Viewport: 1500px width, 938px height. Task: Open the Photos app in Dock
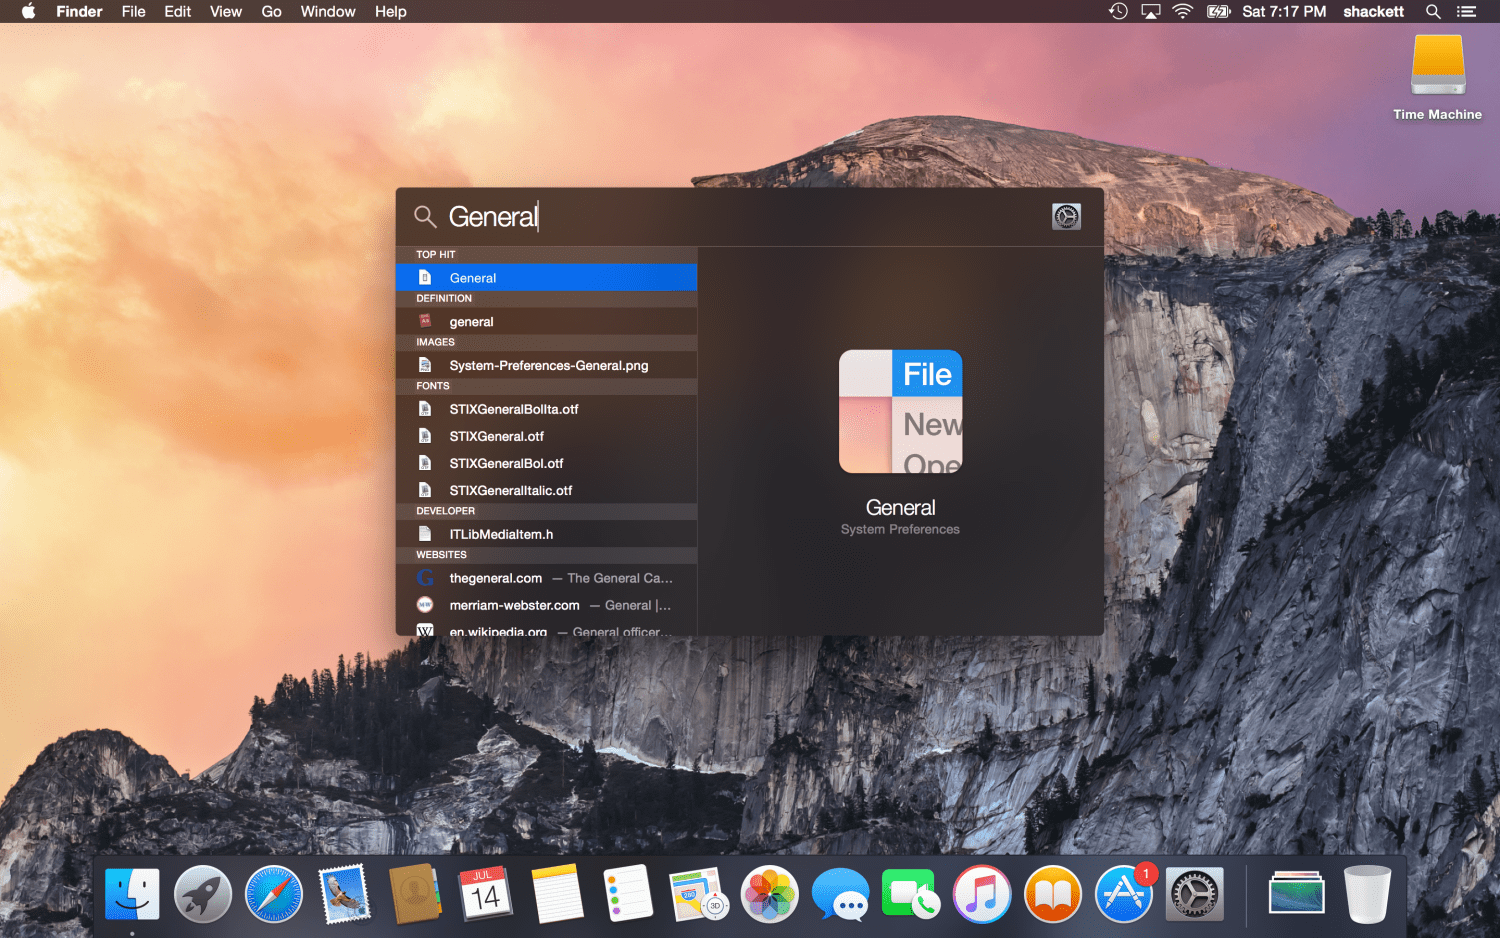pyautogui.click(x=769, y=894)
